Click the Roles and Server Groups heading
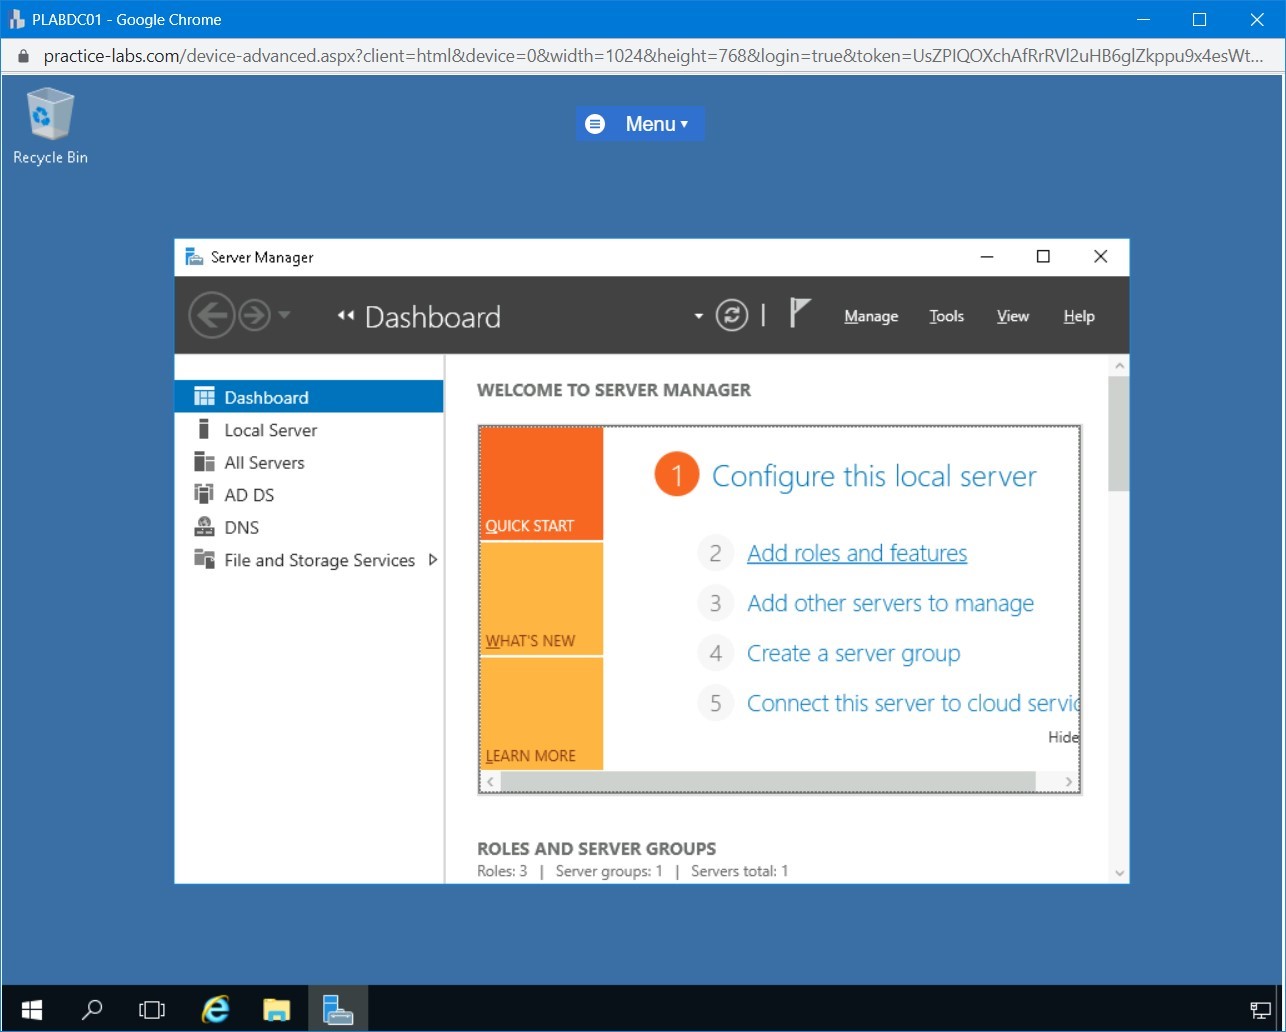 tap(597, 848)
